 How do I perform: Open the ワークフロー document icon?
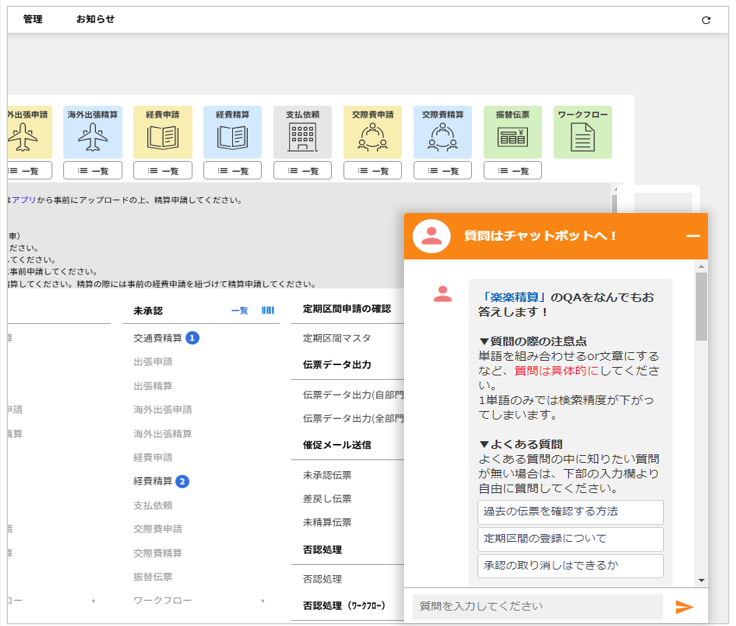582,137
